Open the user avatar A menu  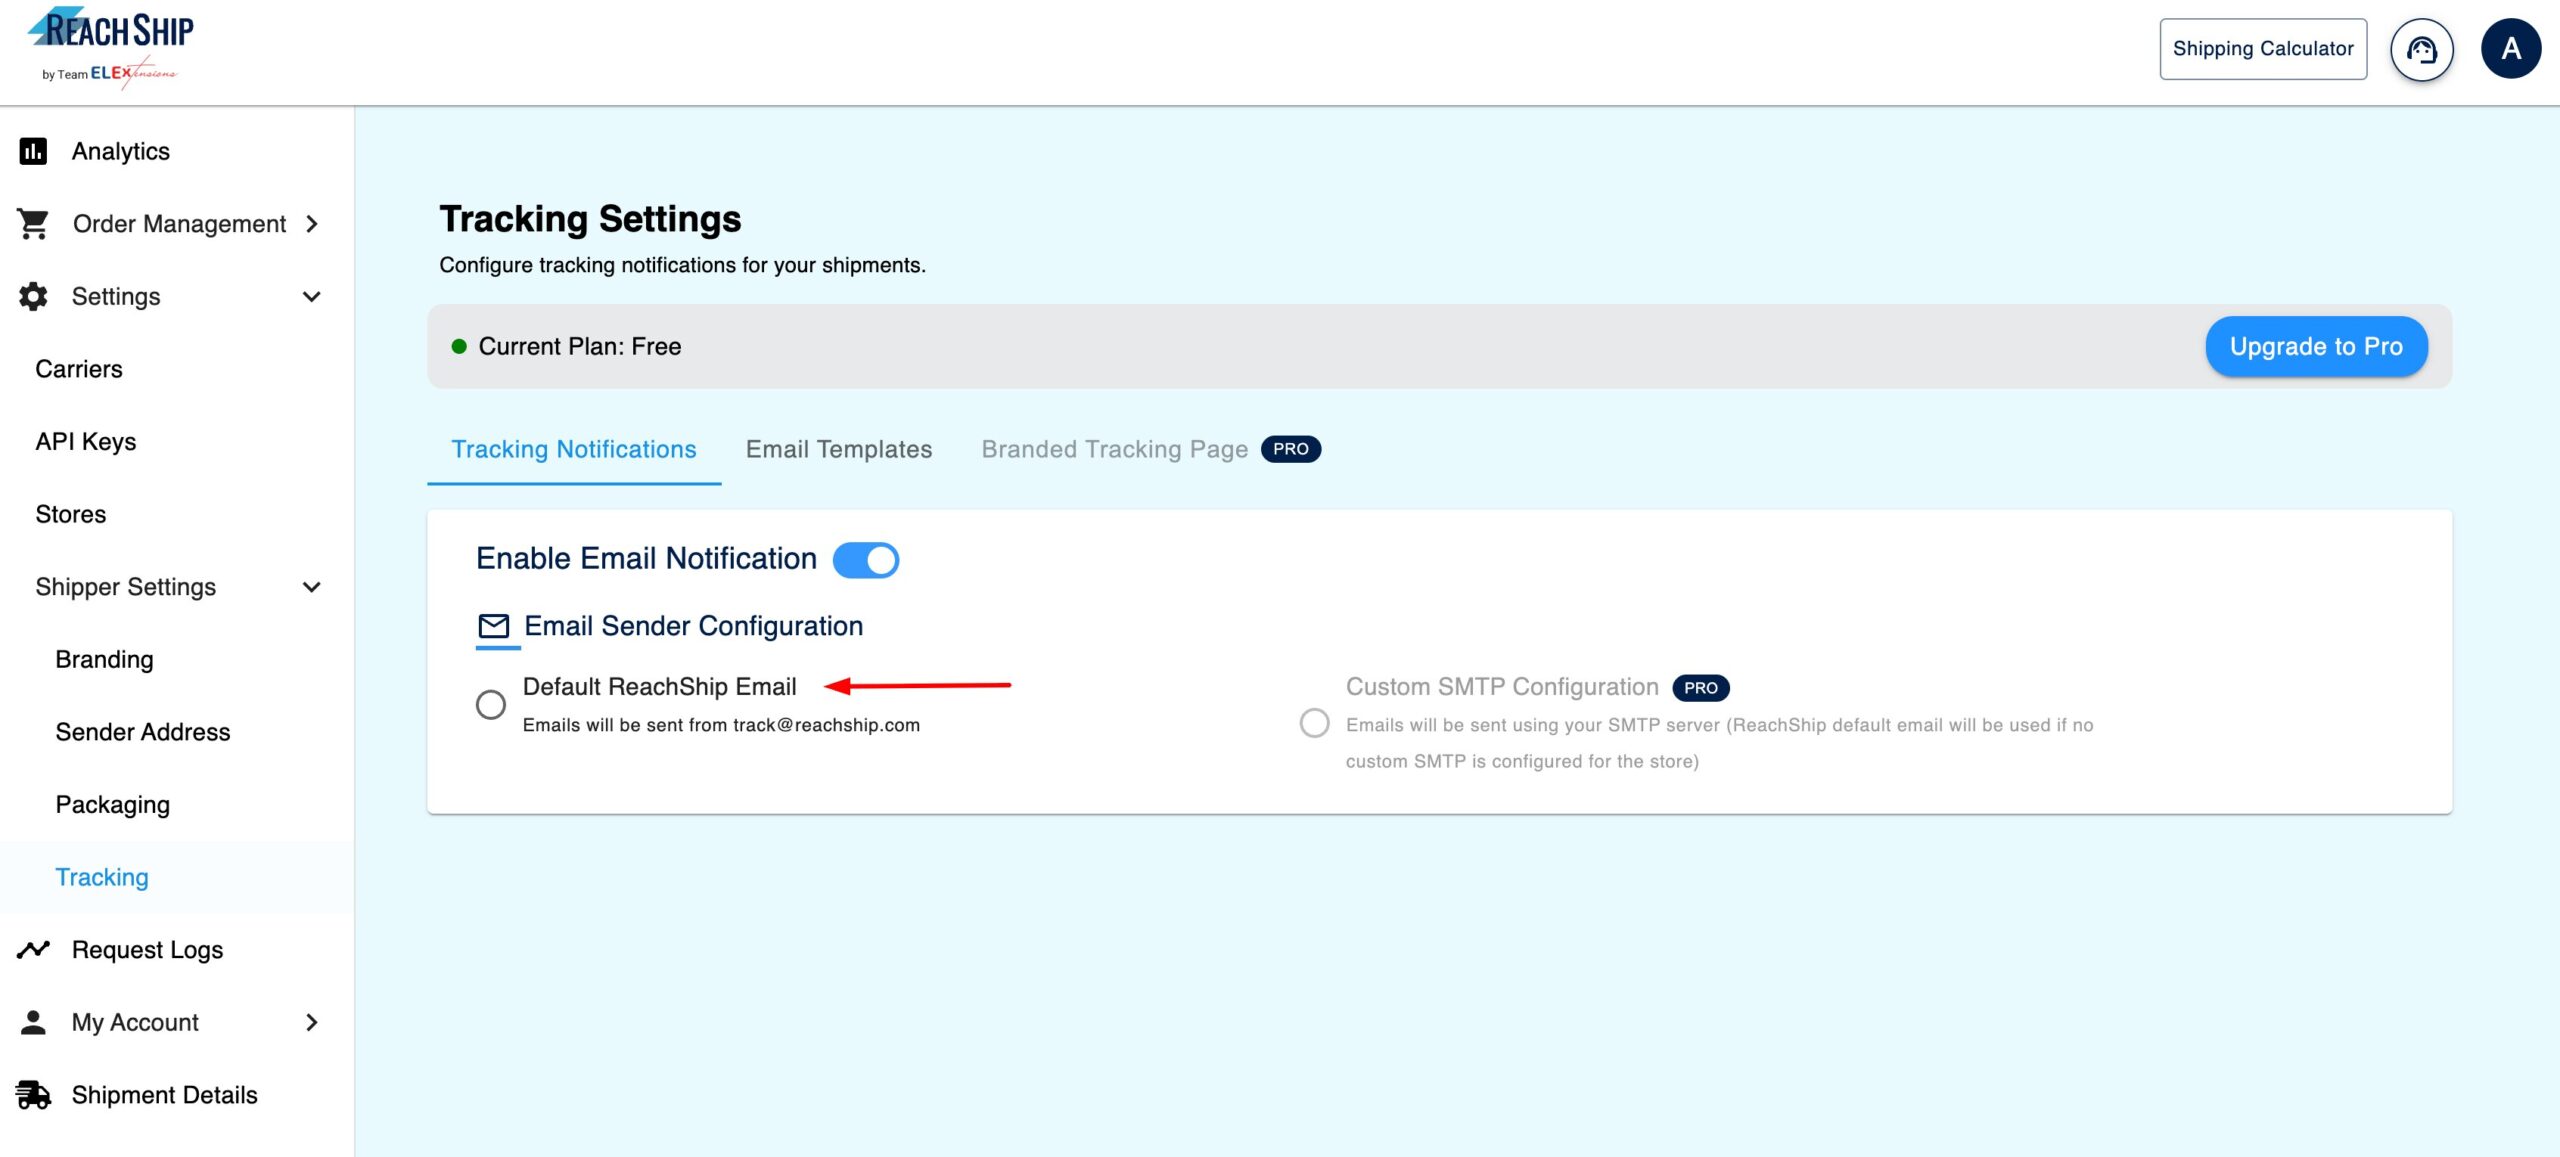[x=2510, y=49]
